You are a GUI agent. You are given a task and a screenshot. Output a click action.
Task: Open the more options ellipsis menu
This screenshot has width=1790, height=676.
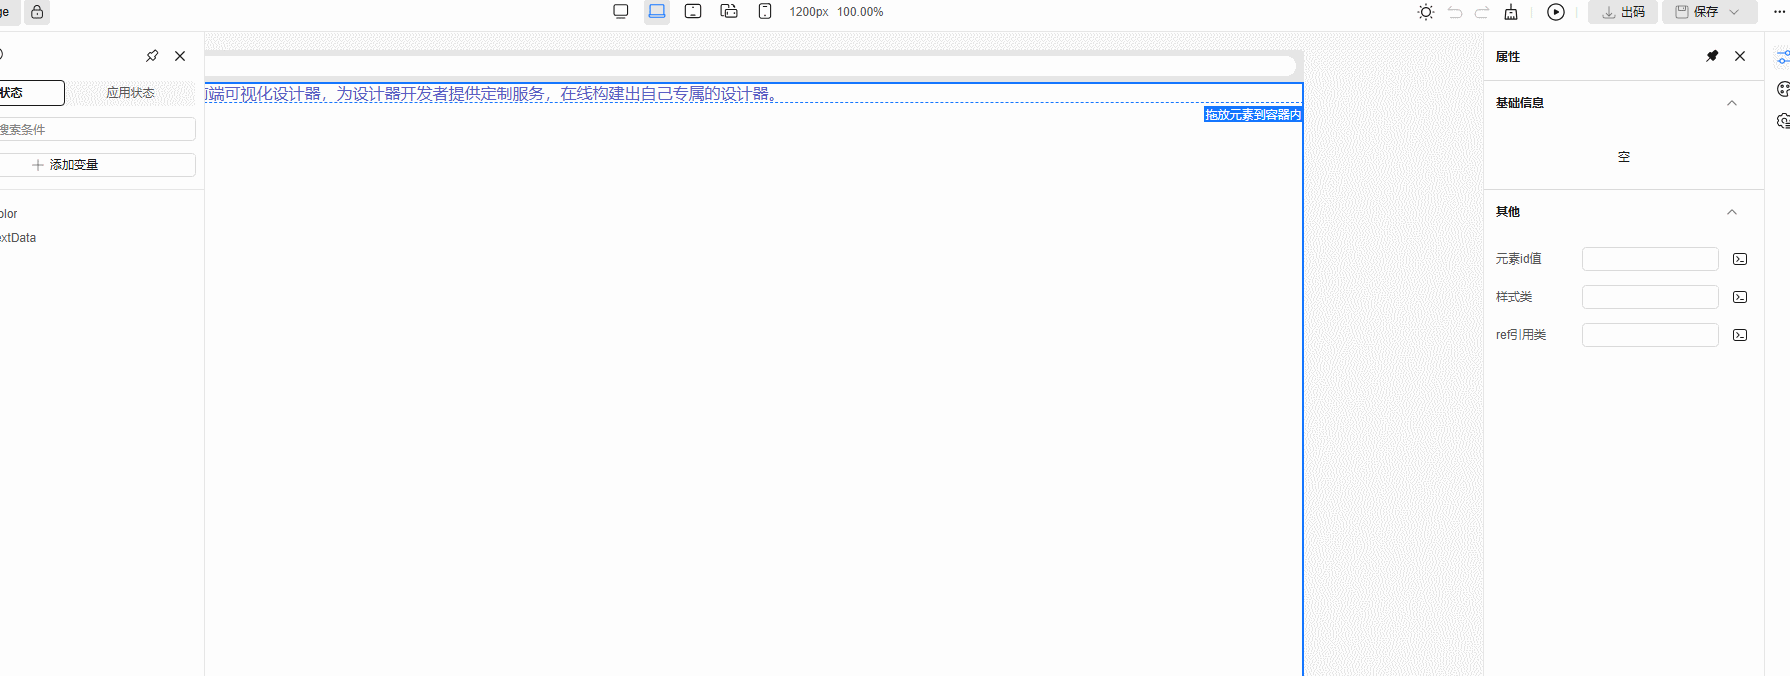click(x=1780, y=12)
